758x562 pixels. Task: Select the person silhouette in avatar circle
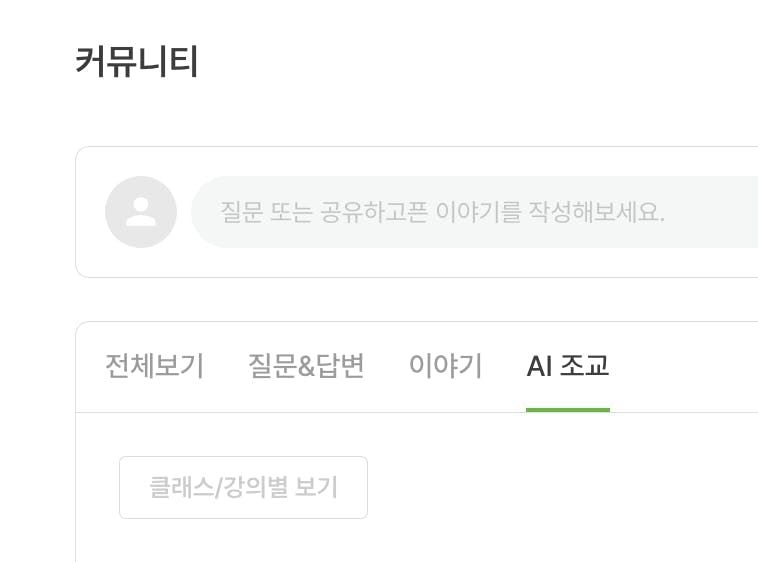[141, 212]
